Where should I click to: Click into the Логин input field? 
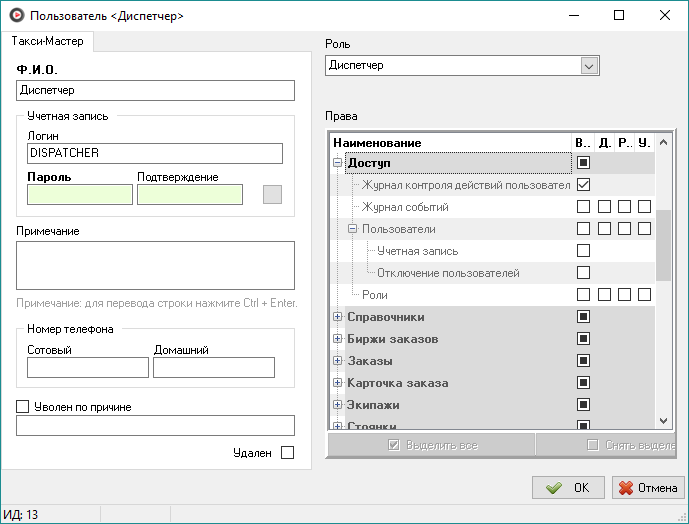[x=155, y=153]
